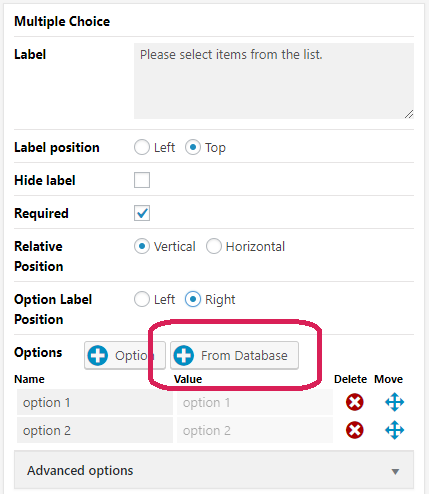Image resolution: width=429 pixels, height=494 pixels.
Task: Delete option 2 with red X icon
Action: pyautogui.click(x=354, y=430)
